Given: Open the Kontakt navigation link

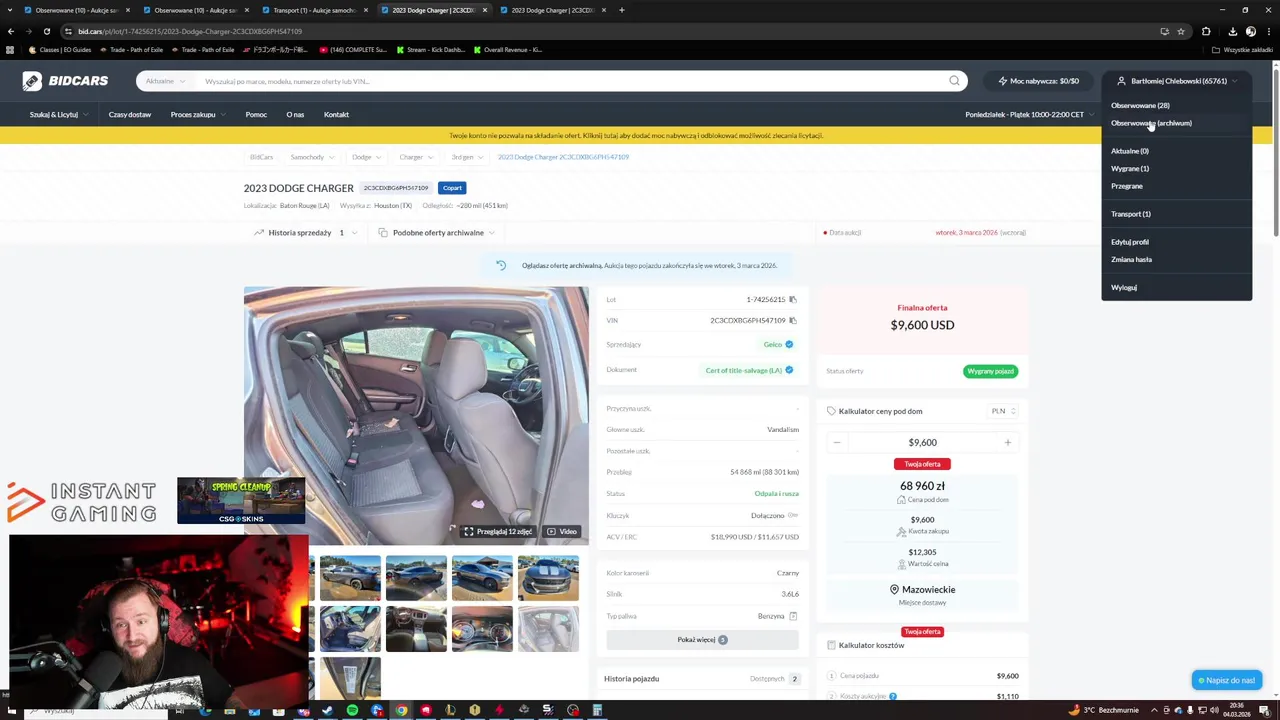Looking at the screenshot, I should (336, 114).
